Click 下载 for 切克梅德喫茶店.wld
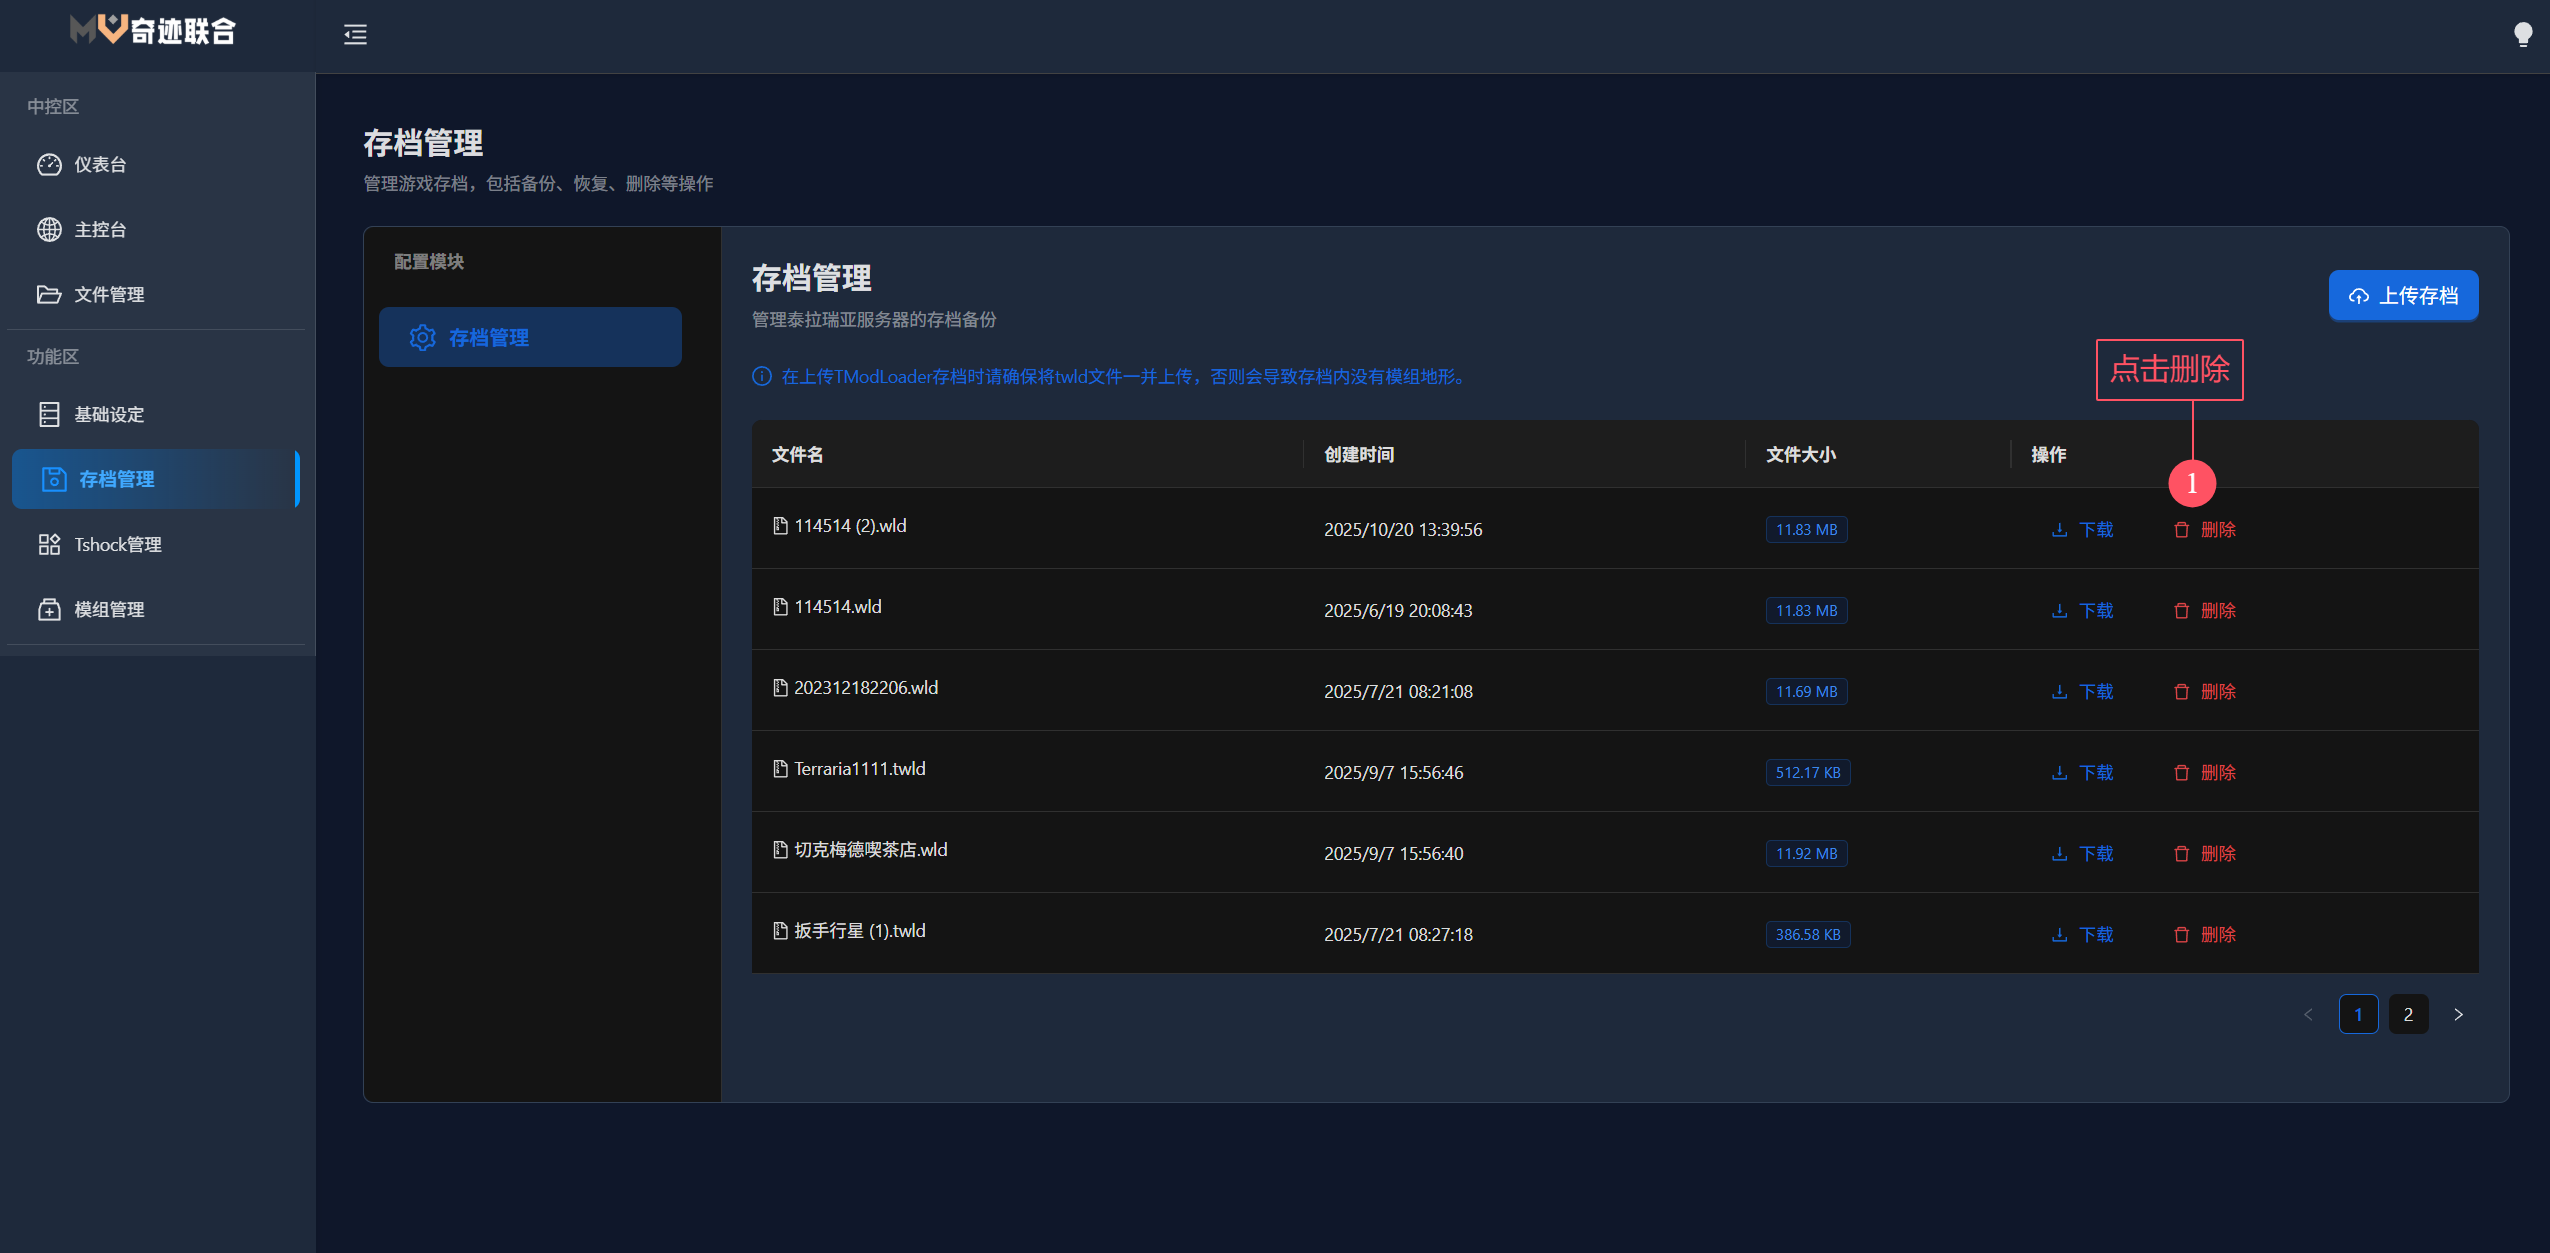This screenshot has width=2550, height=1253. (2096, 853)
